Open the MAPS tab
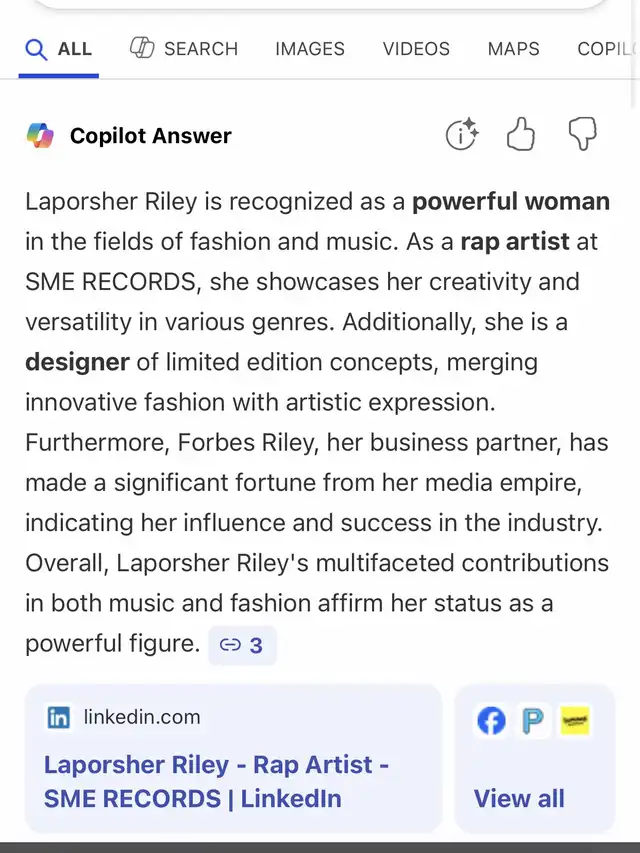Image resolution: width=640 pixels, height=853 pixels. pos(513,49)
